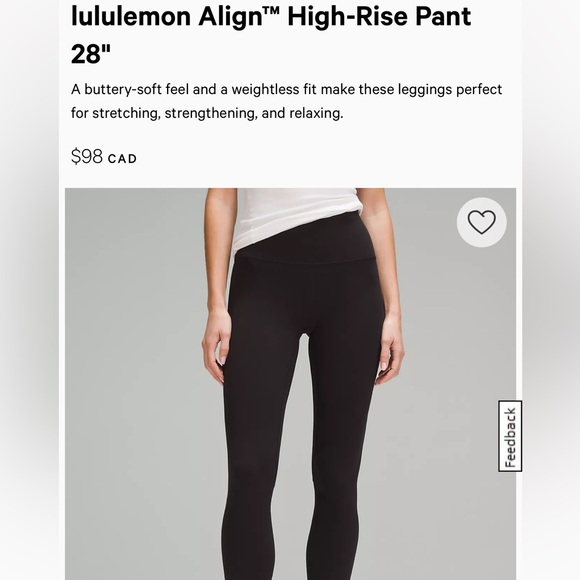Open the vertical Feedback tab
The width and height of the screenshot is (580, 580).
click(510, 436)
